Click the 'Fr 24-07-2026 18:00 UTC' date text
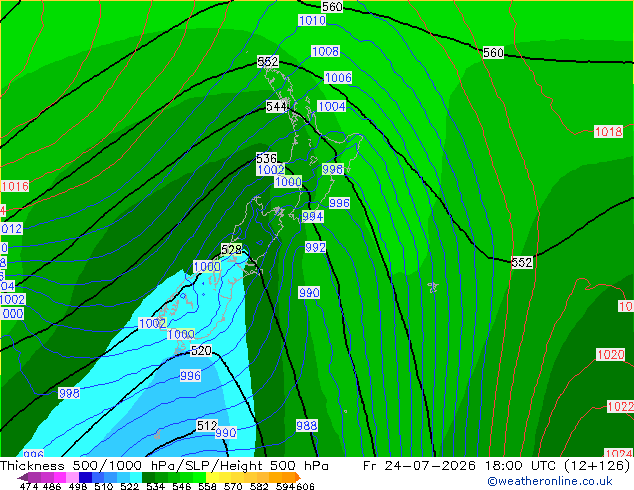This screenshot has height=490, width=634. 461,466
